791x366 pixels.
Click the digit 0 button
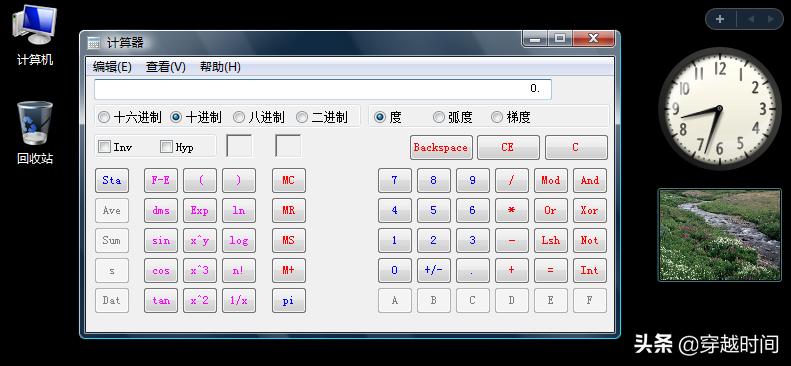(394, 271)
